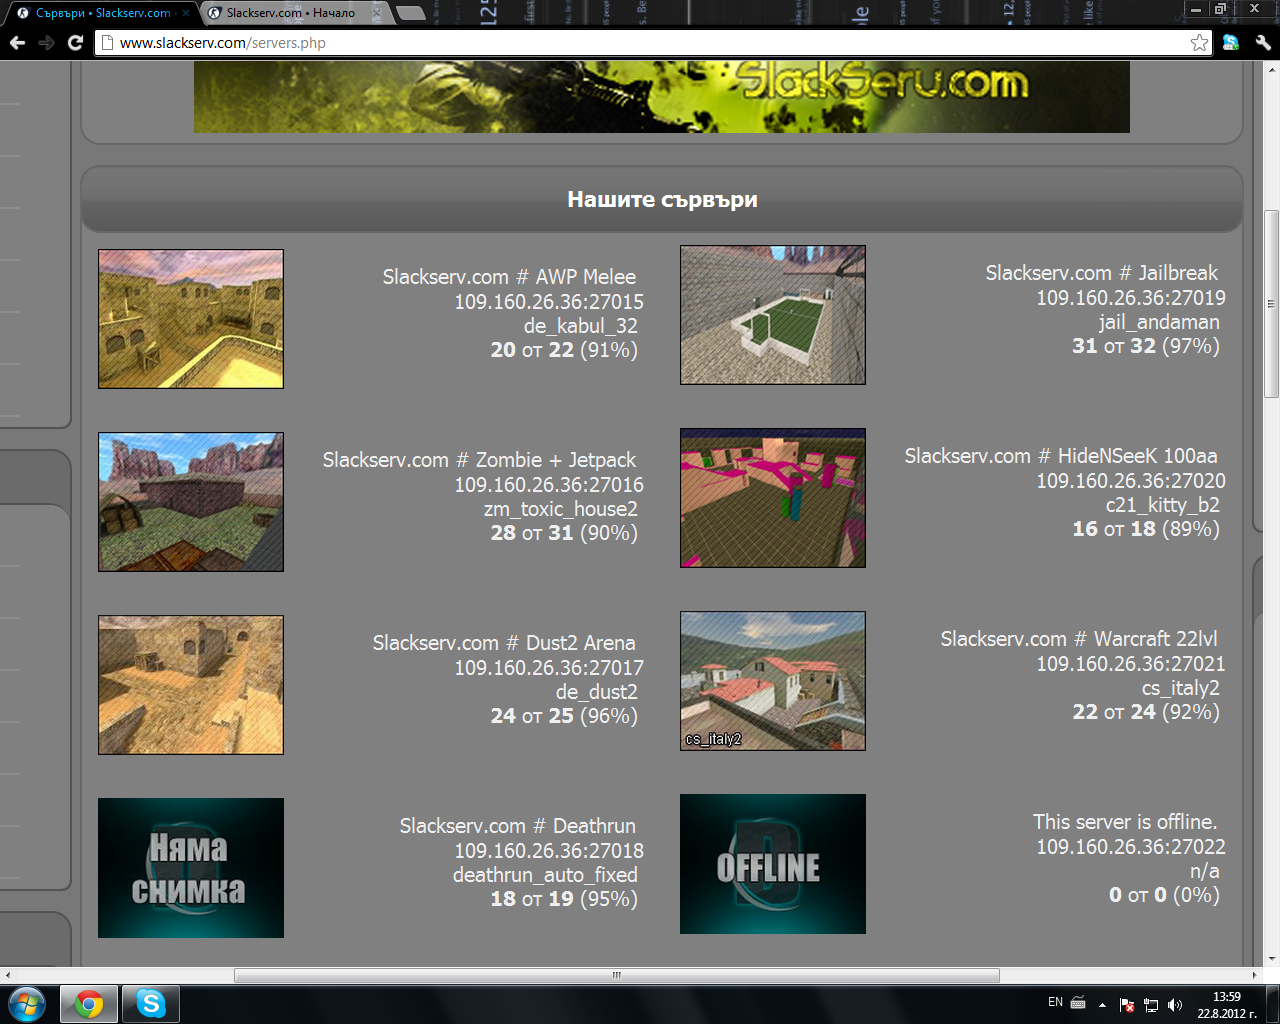Click the address 109.160.26.36:27015
1280x1024 pixels.
tap(549, 302)
